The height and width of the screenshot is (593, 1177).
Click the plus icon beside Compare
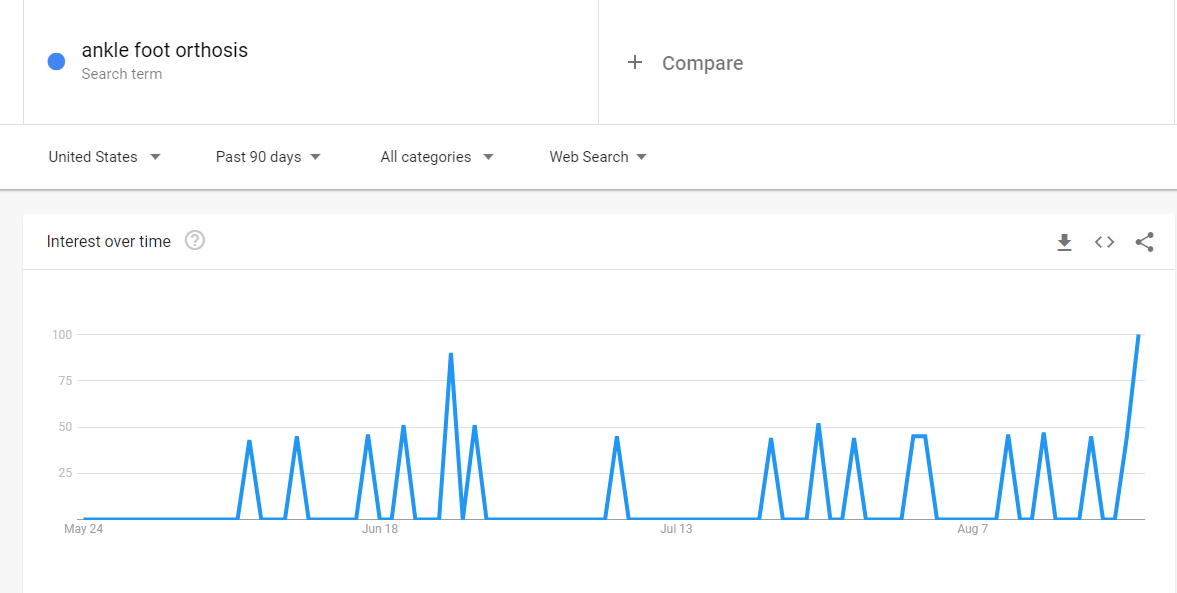[634, 63]
